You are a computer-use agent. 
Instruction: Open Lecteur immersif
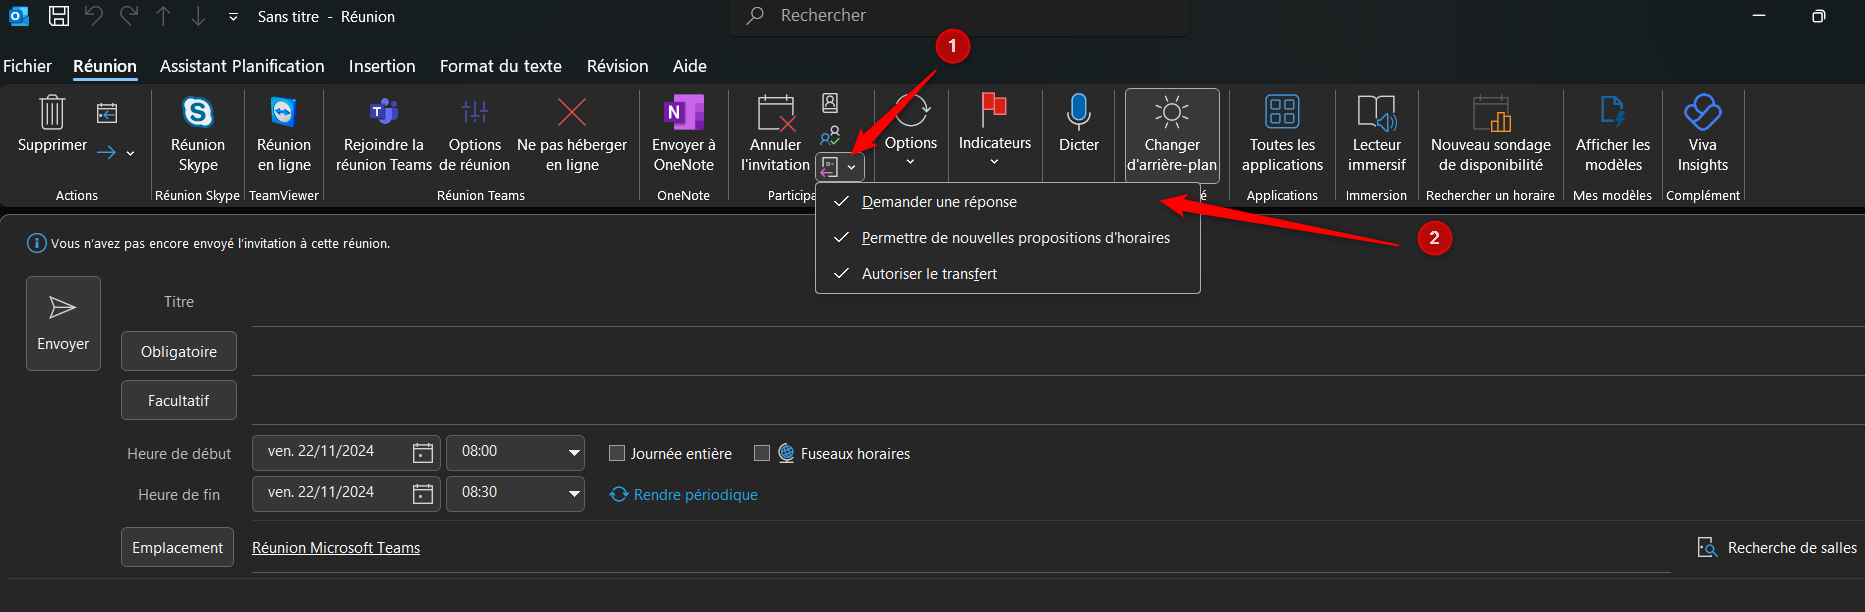coord(1376,113)
